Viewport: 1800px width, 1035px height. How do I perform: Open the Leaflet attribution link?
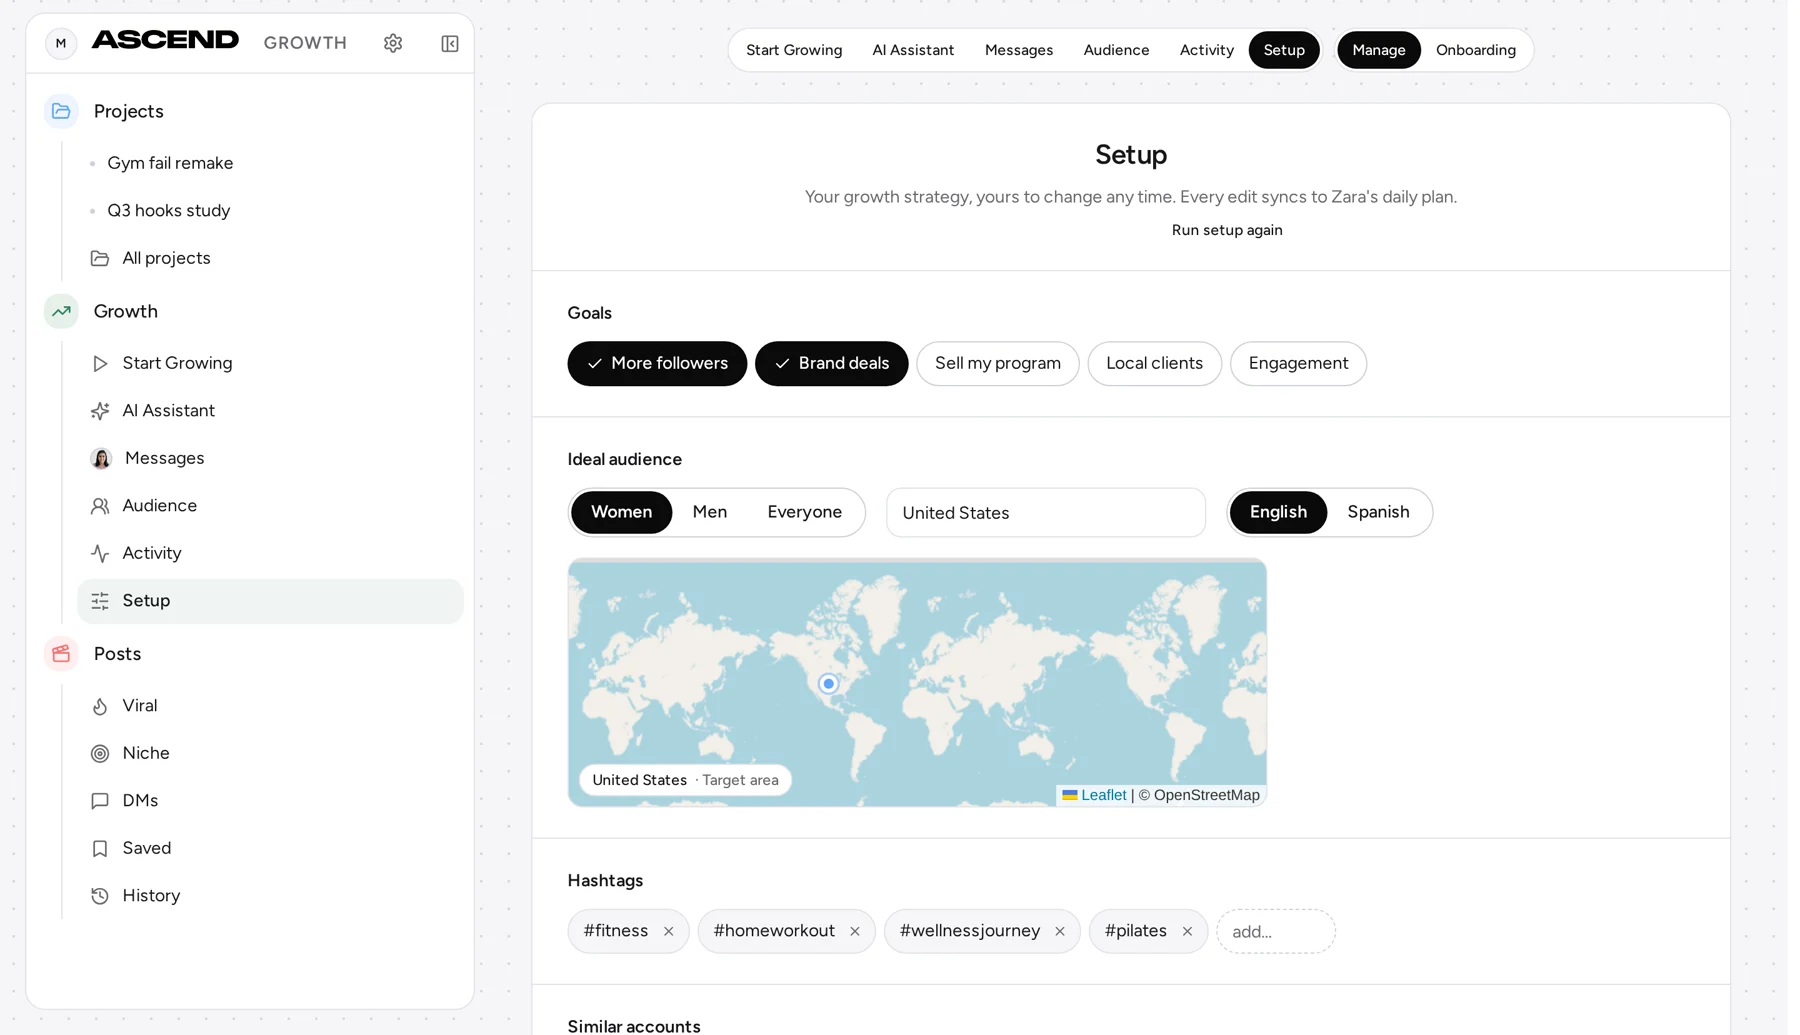coord(1094,795)
